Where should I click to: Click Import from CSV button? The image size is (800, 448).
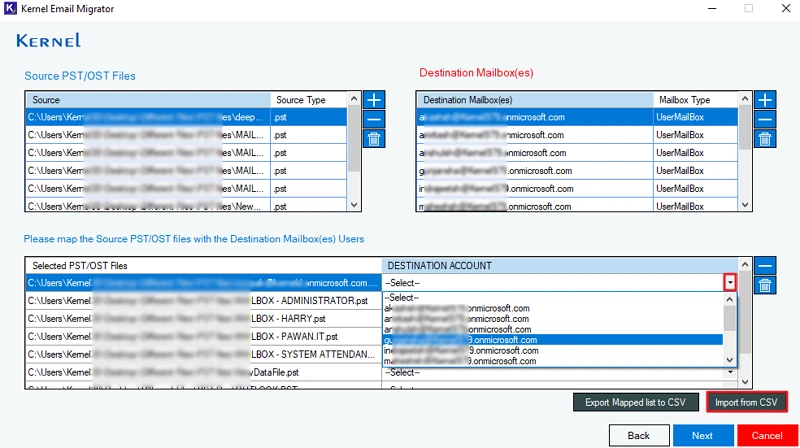(x=746, y=403)
